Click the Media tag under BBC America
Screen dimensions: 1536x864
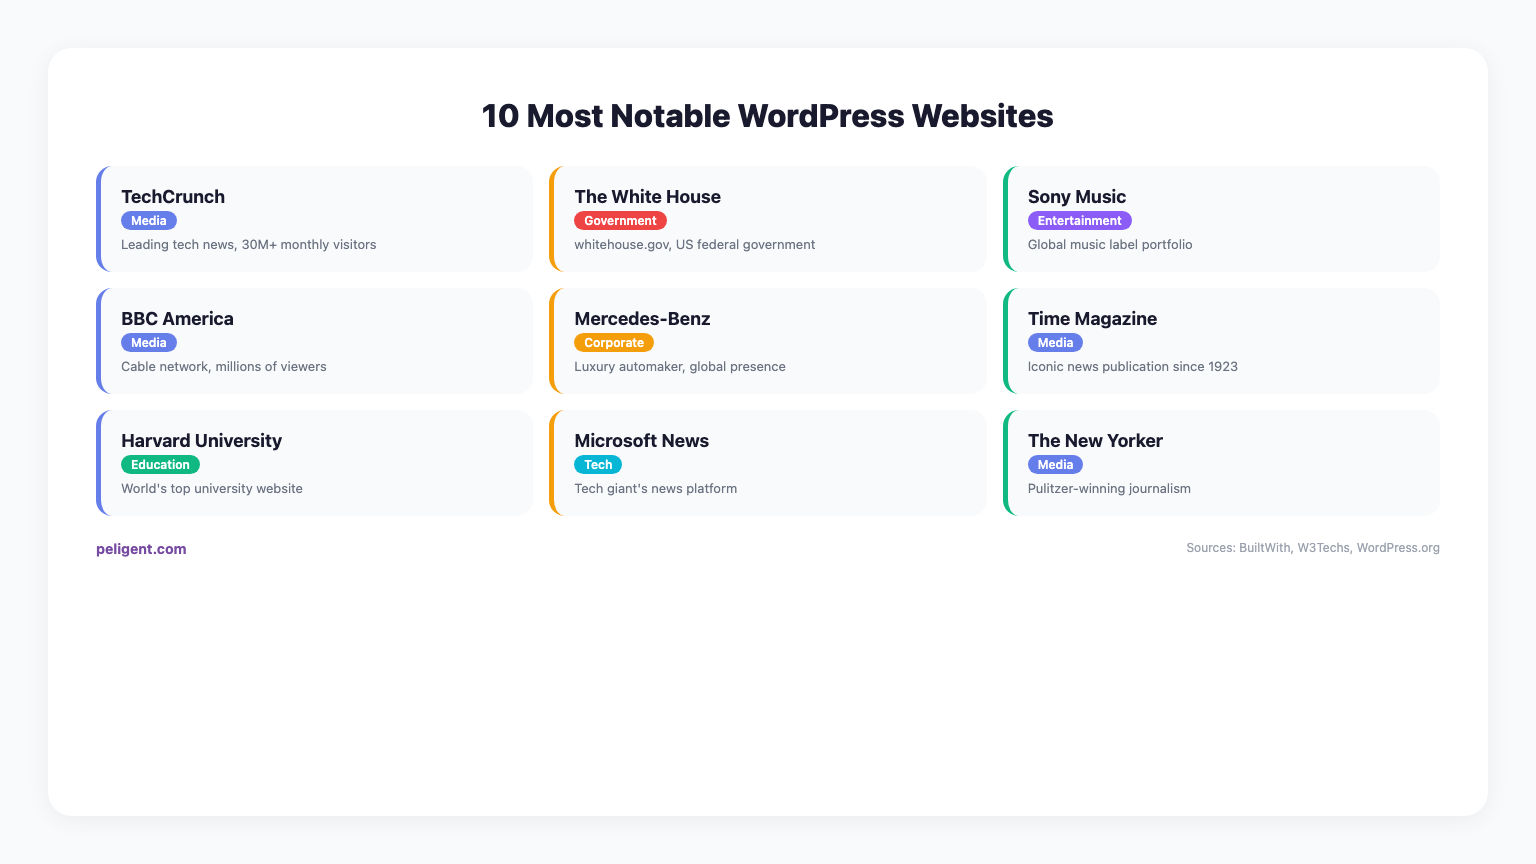[149, 343]
